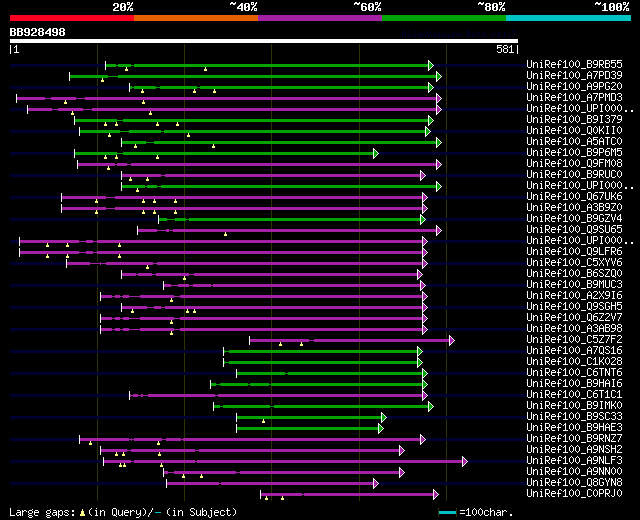Select the UniRef100_Q6Z2V7 label
The image size is (640, 520).
click(x=574, y=318)
